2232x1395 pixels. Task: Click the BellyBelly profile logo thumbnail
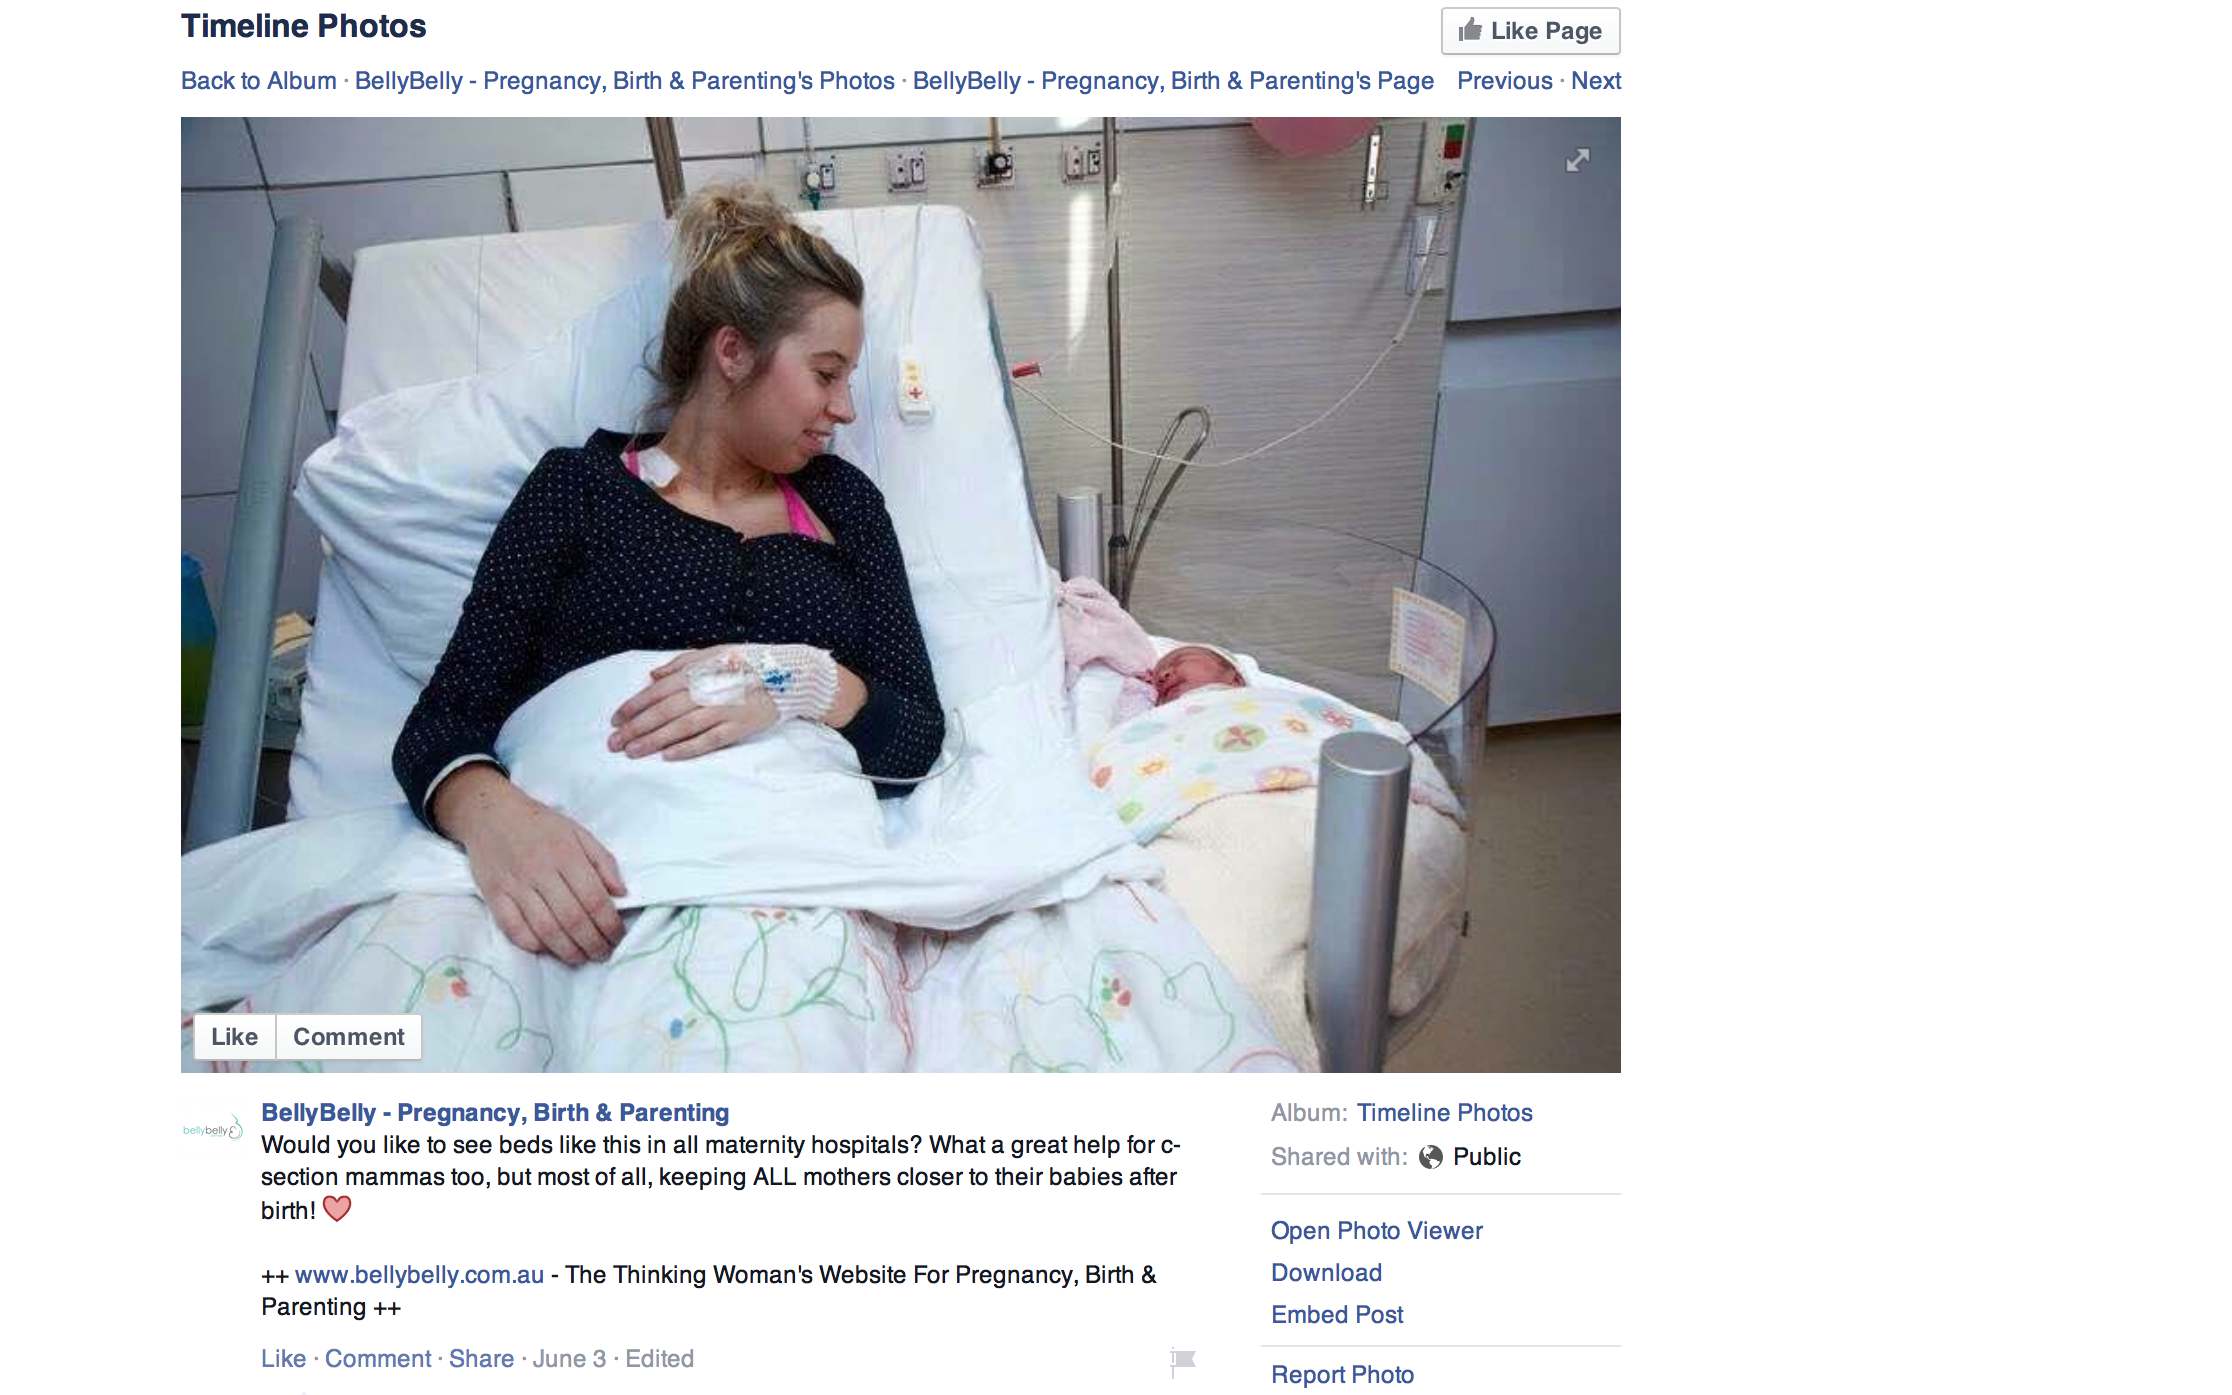(212, 1129)
